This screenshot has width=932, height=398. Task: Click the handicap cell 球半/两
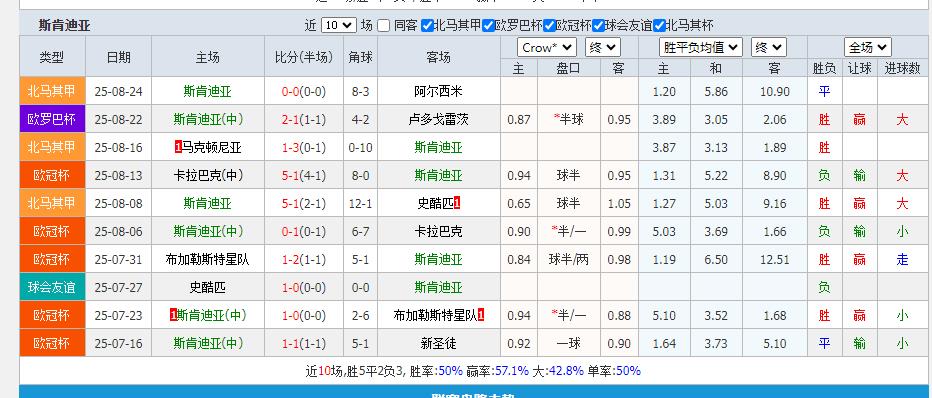(569, 259)
